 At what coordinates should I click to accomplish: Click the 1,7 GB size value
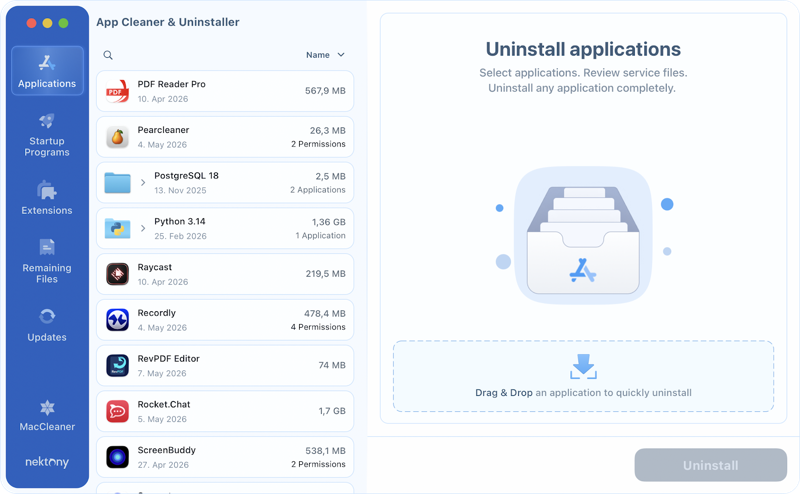click(x=332, y=411)
